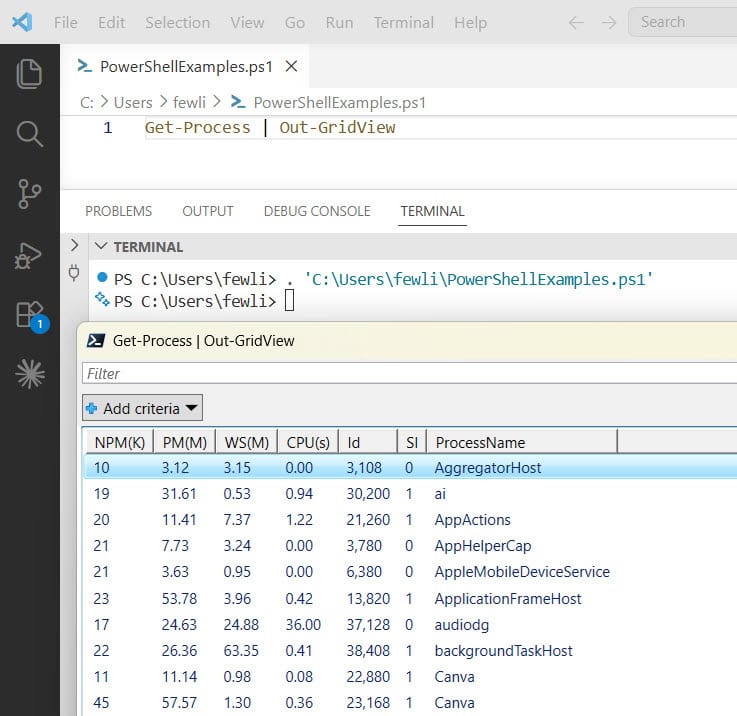The height and width of the screenshot is (716, 737).
Task: Click the blue plus icon in Add criteria
Action: pyautogui.click(x=92, y=409)
